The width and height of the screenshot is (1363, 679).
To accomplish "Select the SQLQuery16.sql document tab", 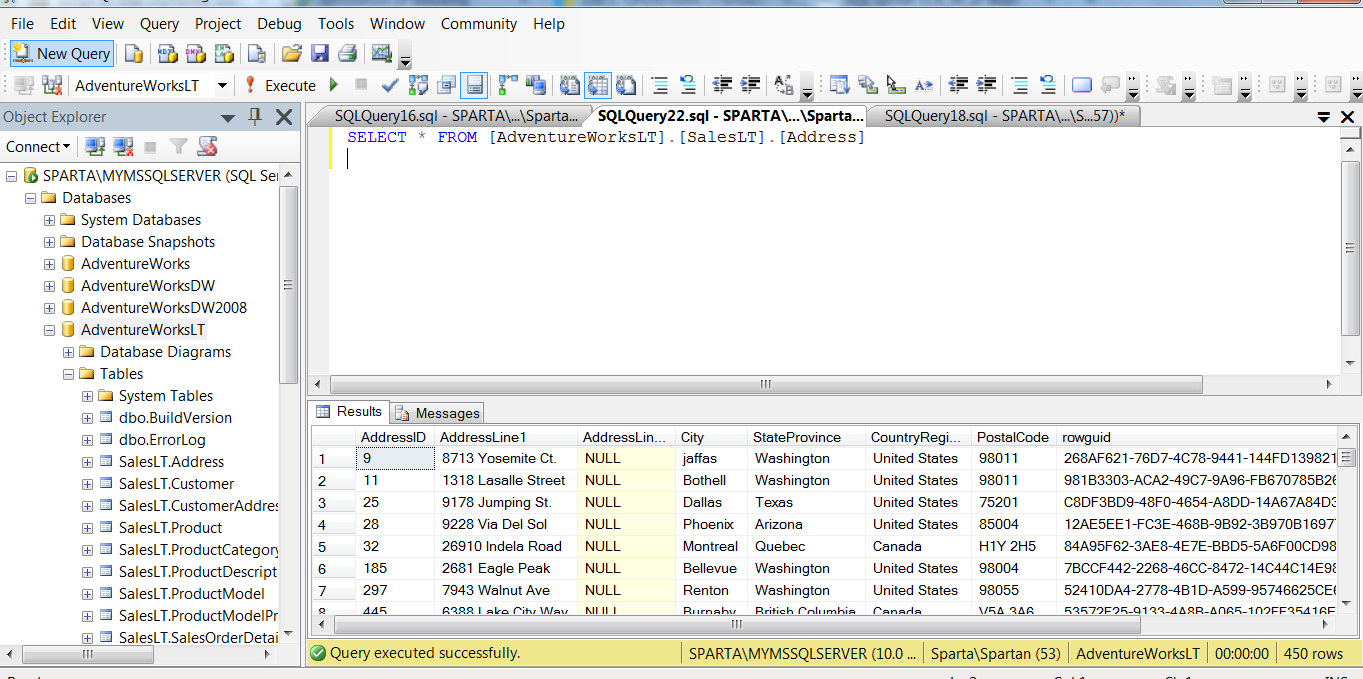I will (x=455, y=116).
